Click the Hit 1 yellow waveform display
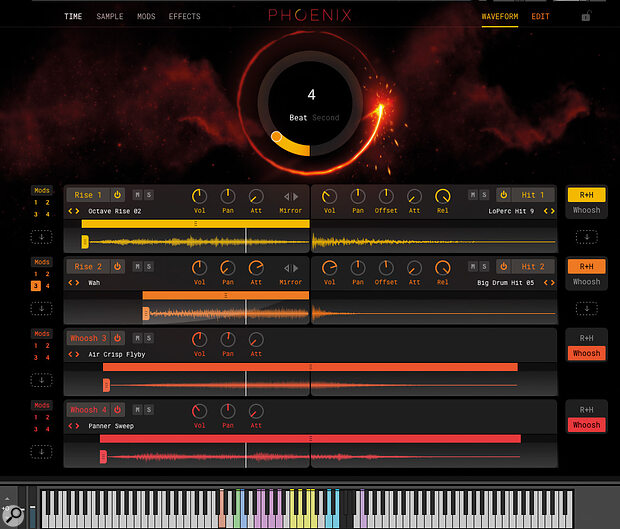This screenshot has width=620, height=529. coord(434,241)
